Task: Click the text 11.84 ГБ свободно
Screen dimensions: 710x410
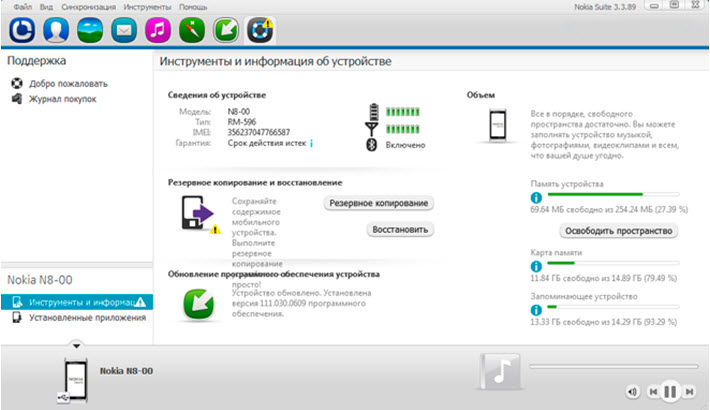Action: coord(561,278)
